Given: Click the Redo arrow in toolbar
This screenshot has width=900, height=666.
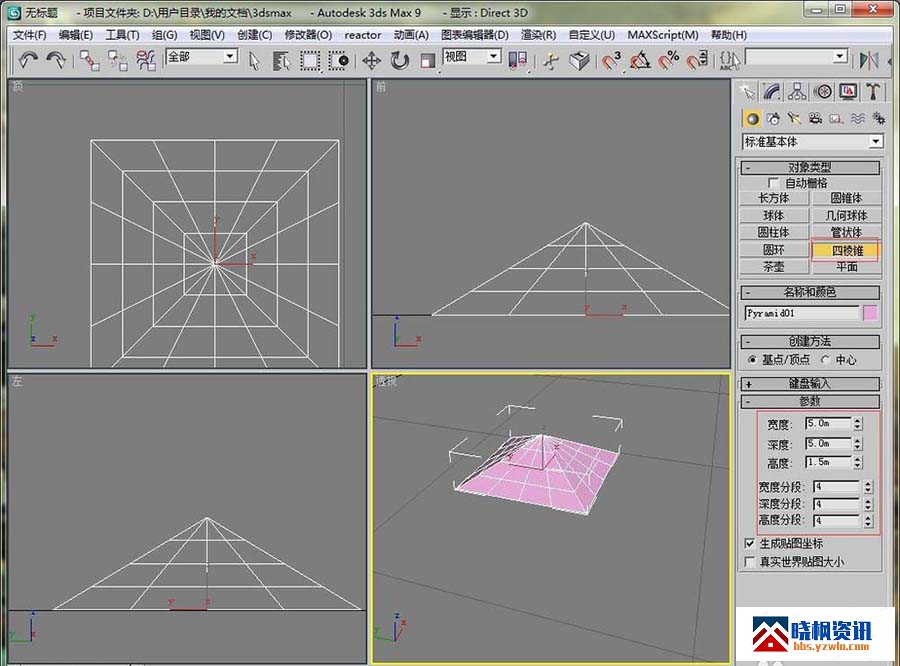Looking at the screenshot, I should pos(56,60).
